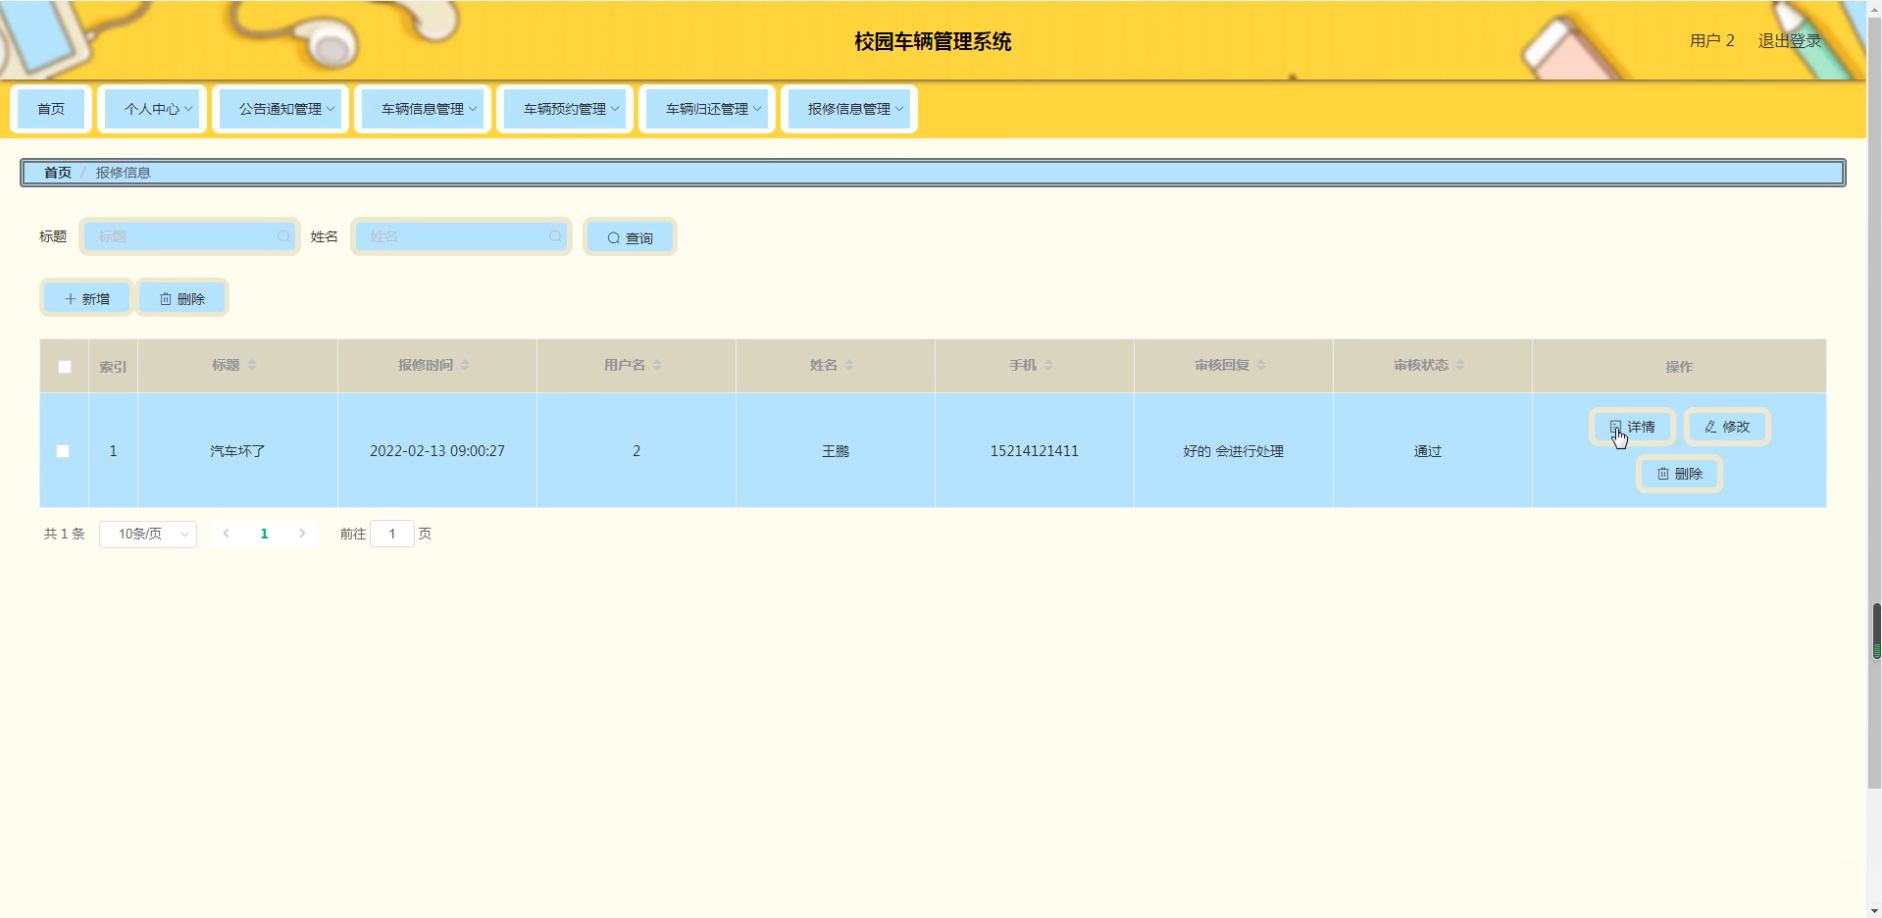The image size is (1882, 918).
Task: Sort by 手机 using its sort arrows
Action: tap(1048, 365)
